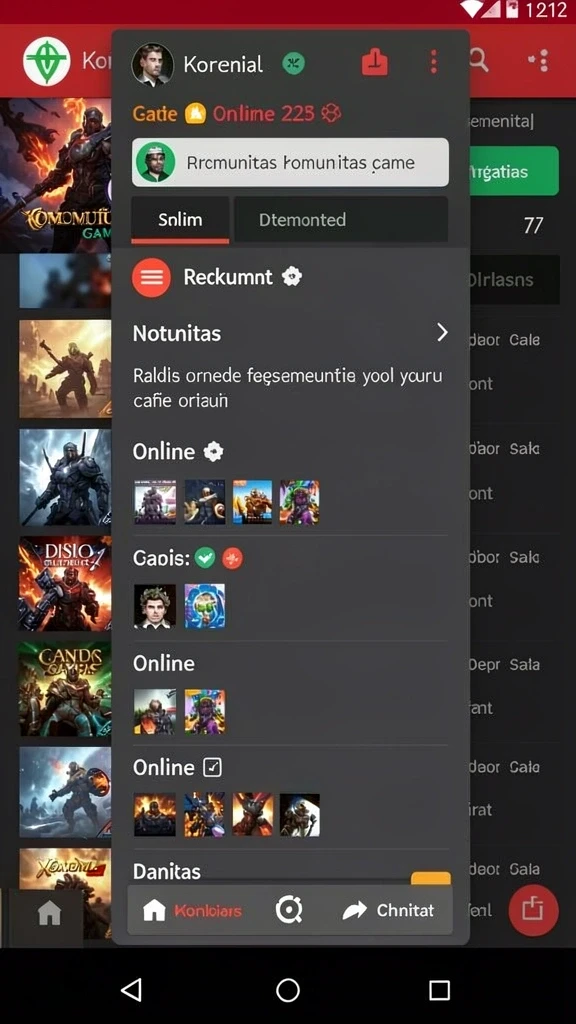Tap the yellow button beside Danitas
The image size is (576, 1024).
(431, 878)
